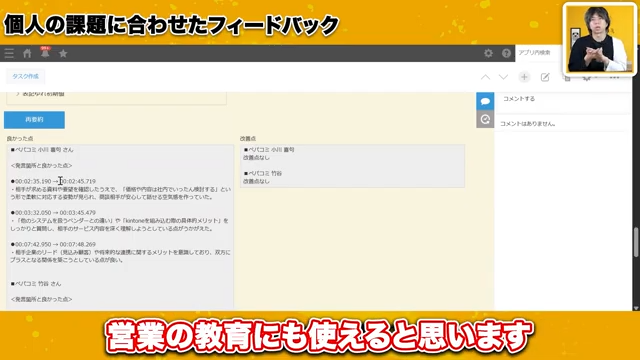640x360 pixels.
Task: Click the コメントはありません message
Action: pos(528,124)
